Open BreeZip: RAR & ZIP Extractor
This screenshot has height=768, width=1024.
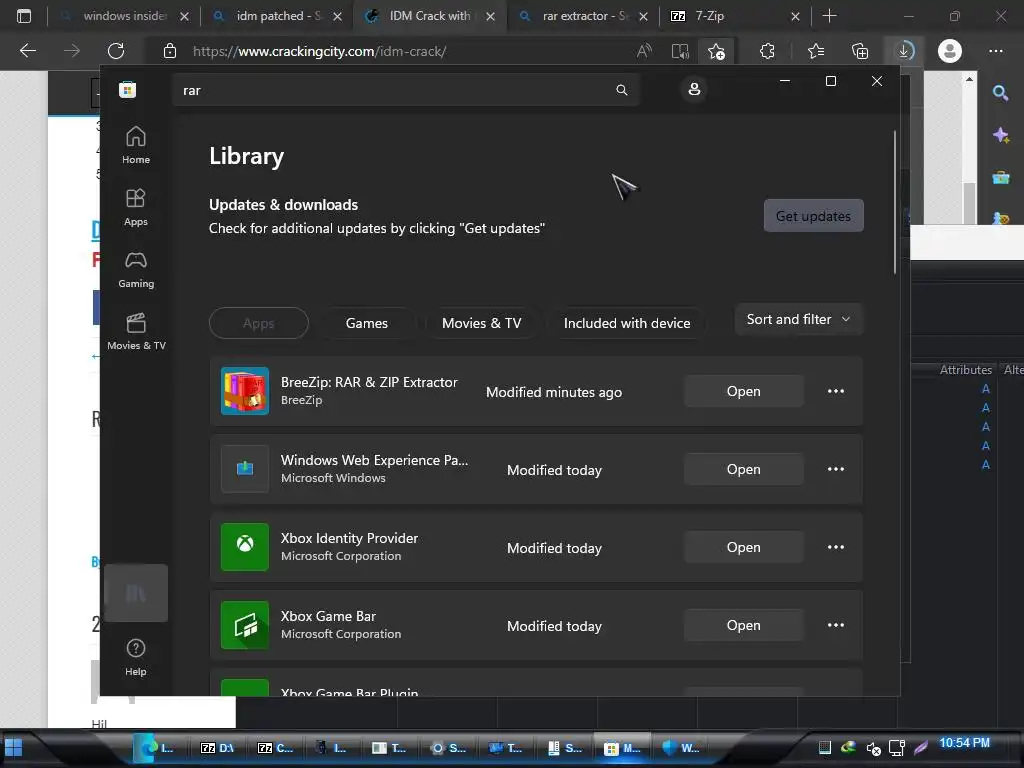pyautogui.click(x=743, y=391)
